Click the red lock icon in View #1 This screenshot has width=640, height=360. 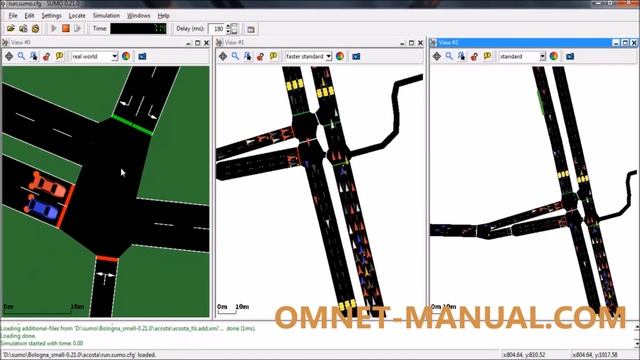tap(260, 56)
